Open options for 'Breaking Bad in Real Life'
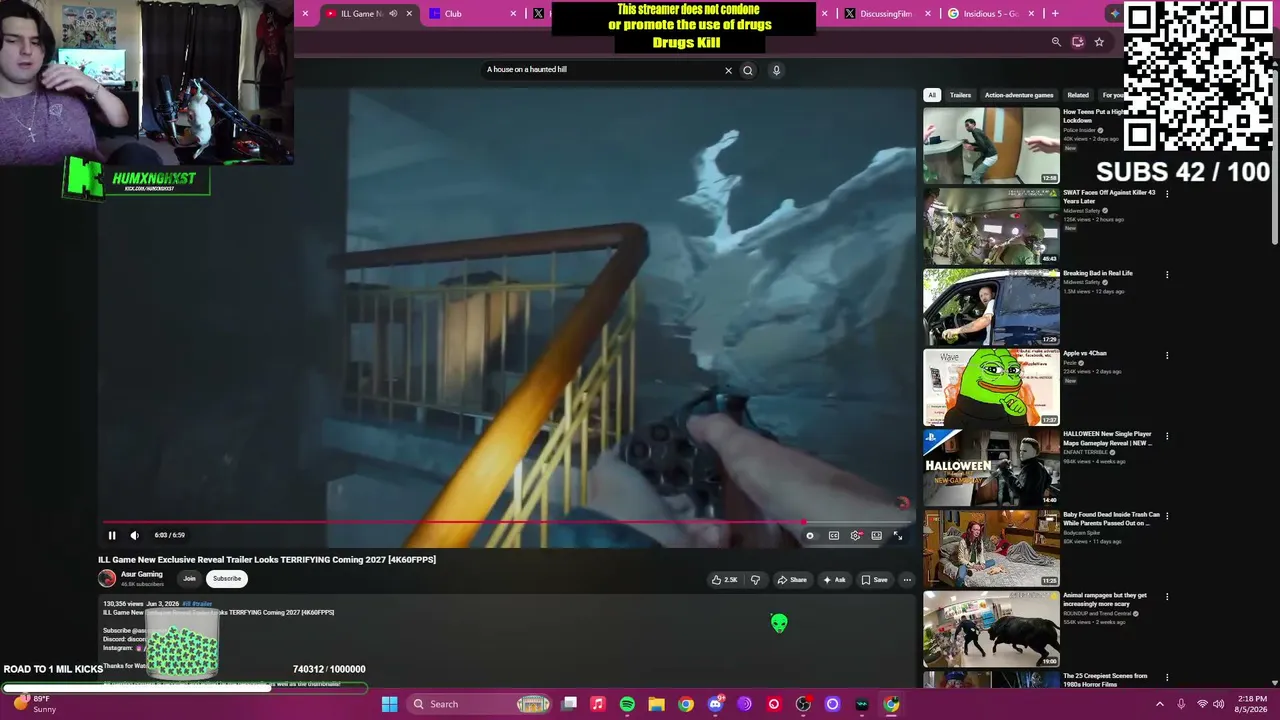Image resolution: width=1280 pixels, height=720 pixels. (1167, 275)
